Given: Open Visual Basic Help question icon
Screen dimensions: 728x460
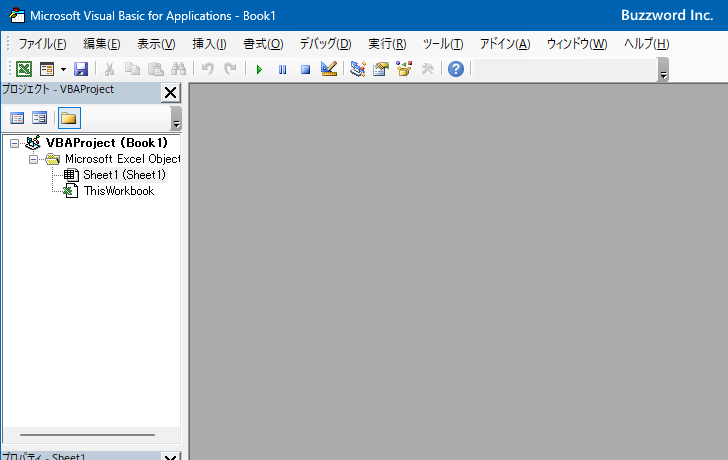Looking at the screenshot, I should pos(455,69).
